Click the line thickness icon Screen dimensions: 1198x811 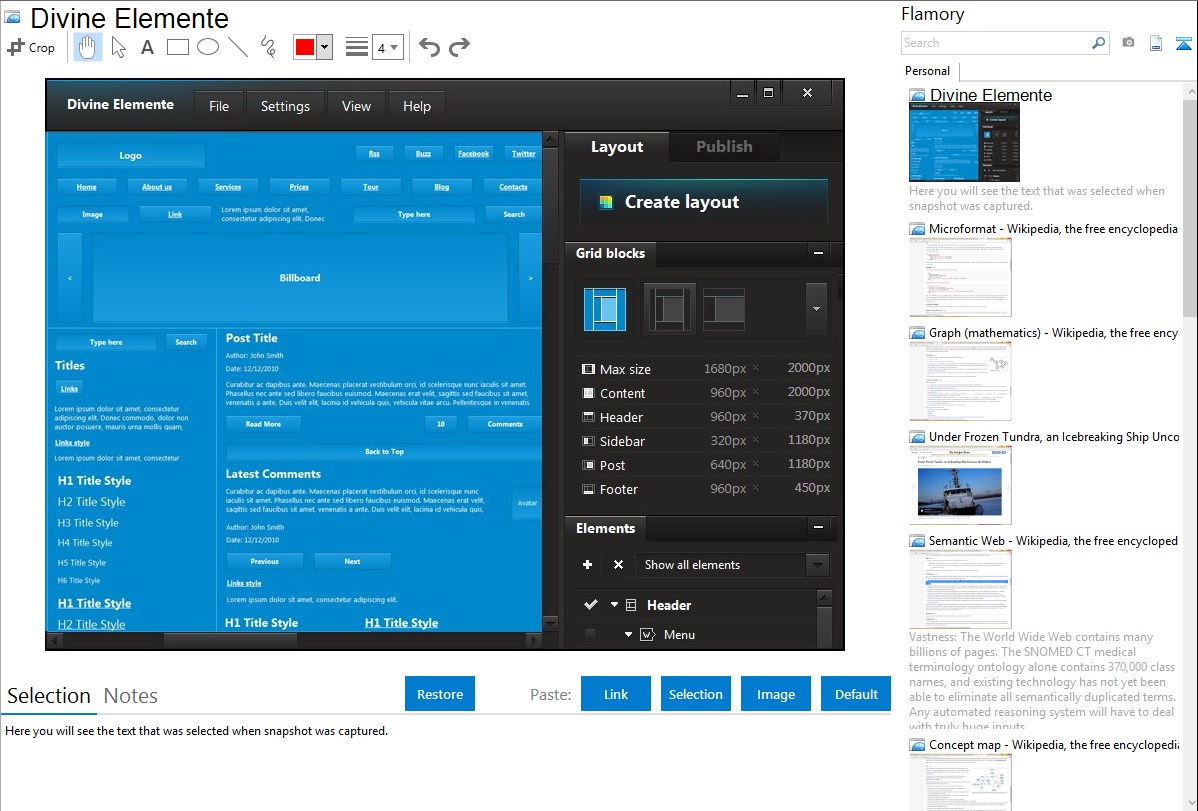(357, 47)
